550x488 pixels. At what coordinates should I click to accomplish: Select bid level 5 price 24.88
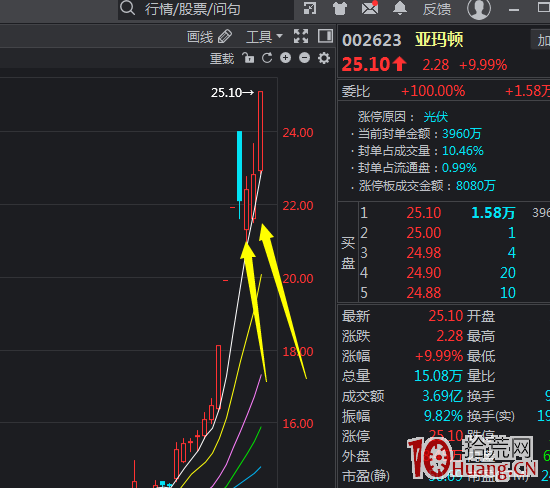tap(424, 293)
